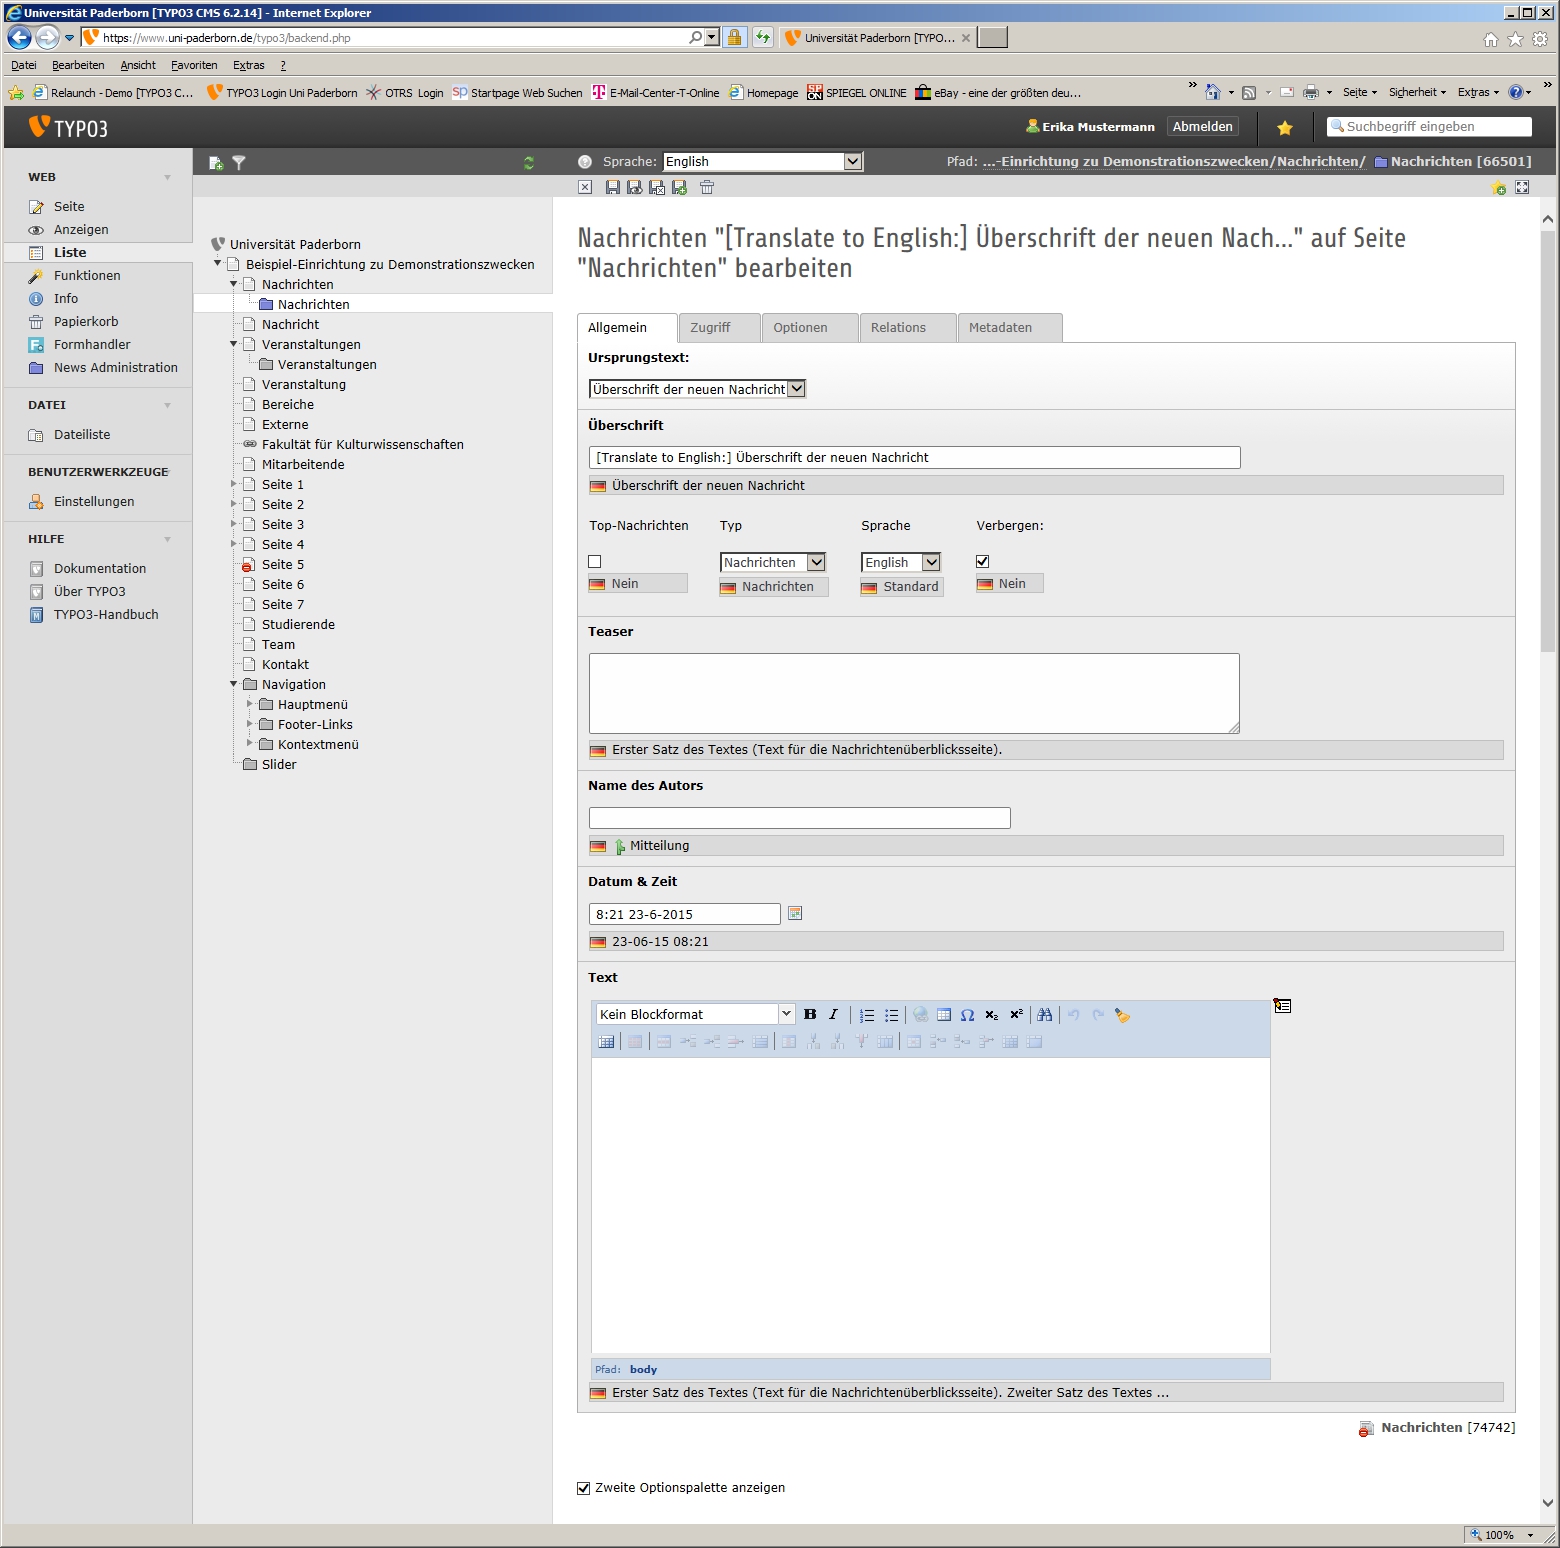The height and width of the screenshot is (1548, 1560).
Task: Select Fakultät für Kulturwissenschaften in tree
Action: 362,444
